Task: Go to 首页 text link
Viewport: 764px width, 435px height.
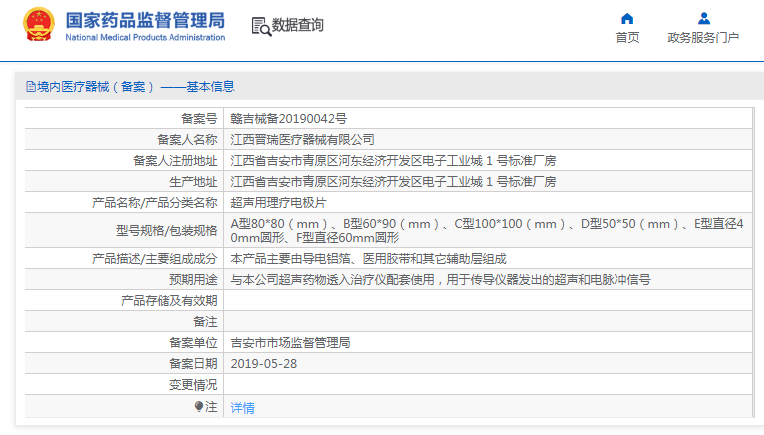Action: pos(627,38)
